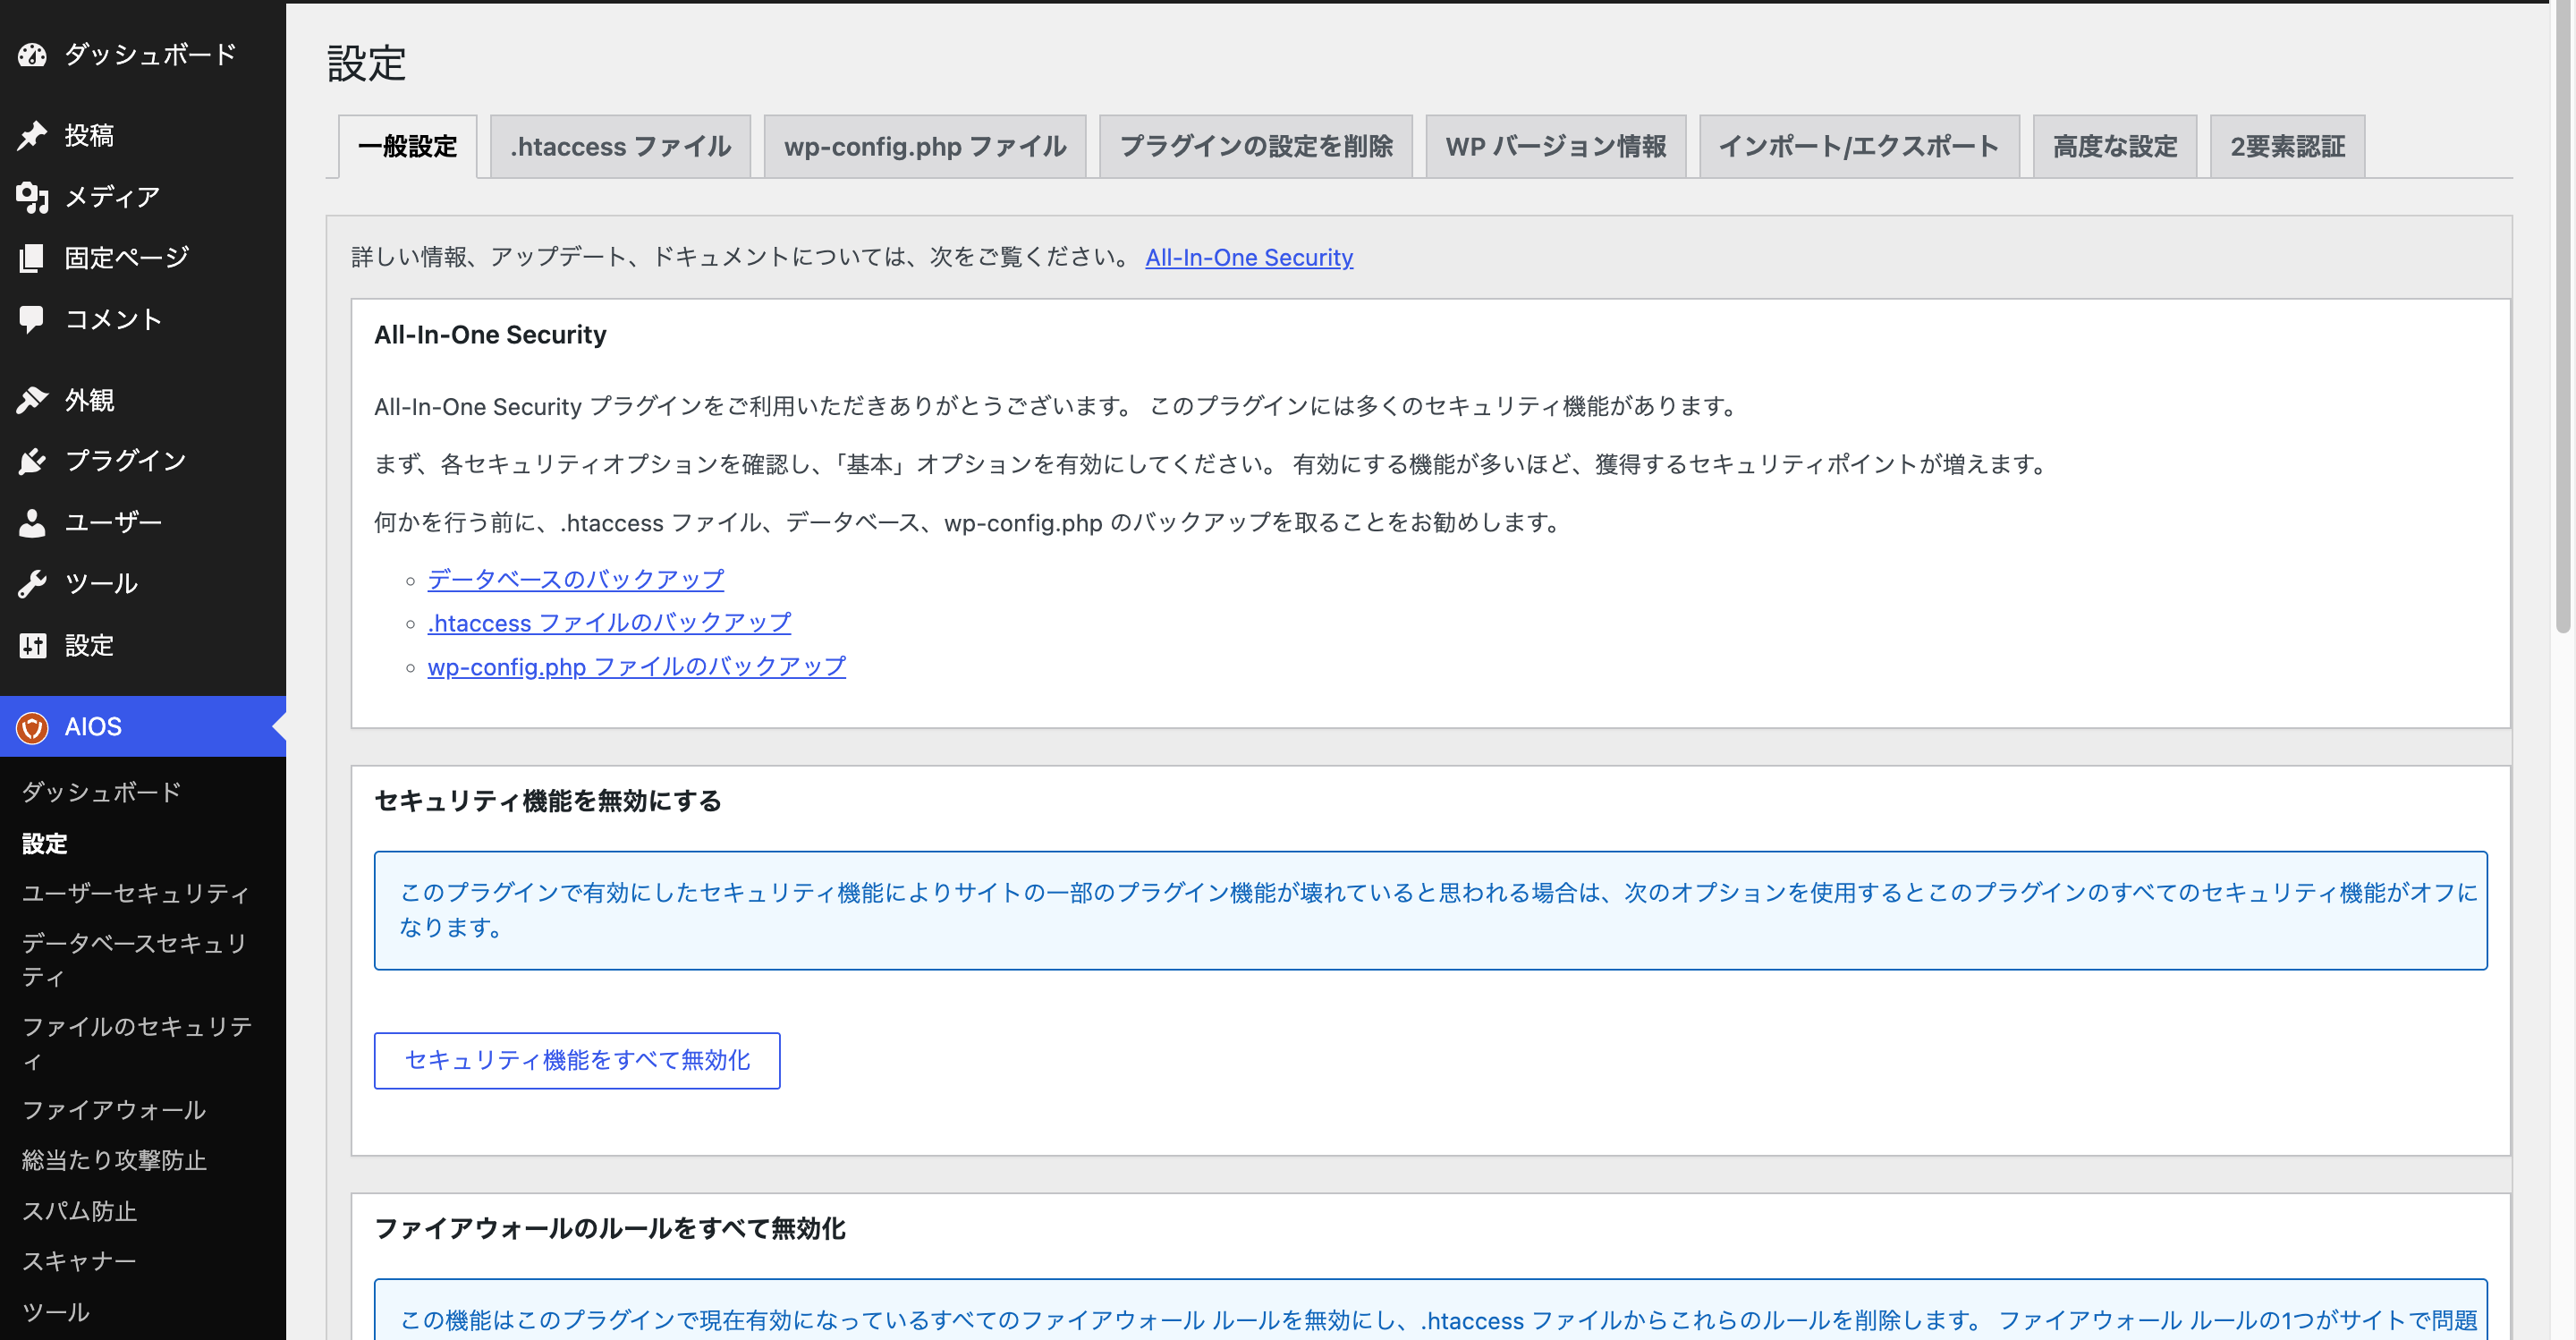Switch to the wp-config.php ファイル tab
The height and width of the screenshot is (1340, 2576).
pos(925,147)
